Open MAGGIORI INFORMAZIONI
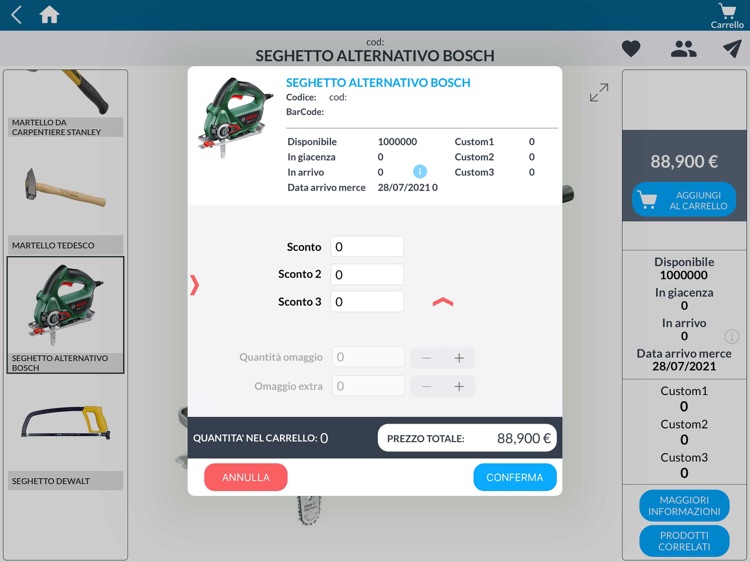The image size is (750, 562). [684, 506]
